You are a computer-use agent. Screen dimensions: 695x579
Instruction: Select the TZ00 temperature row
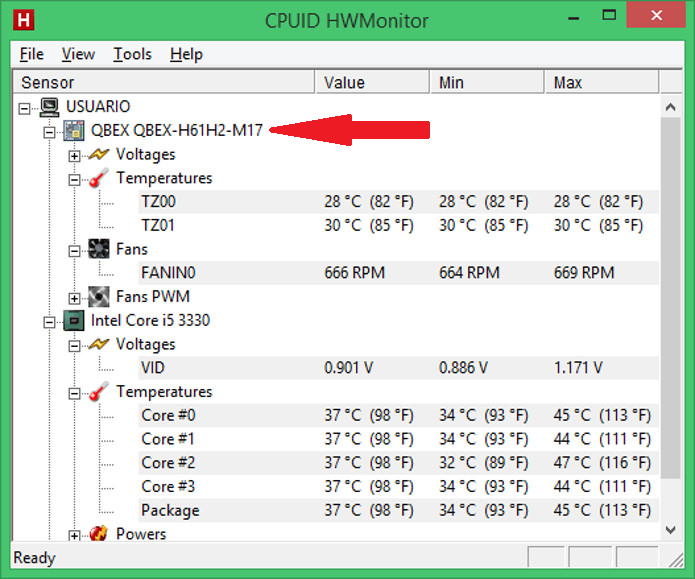[398, 202]
